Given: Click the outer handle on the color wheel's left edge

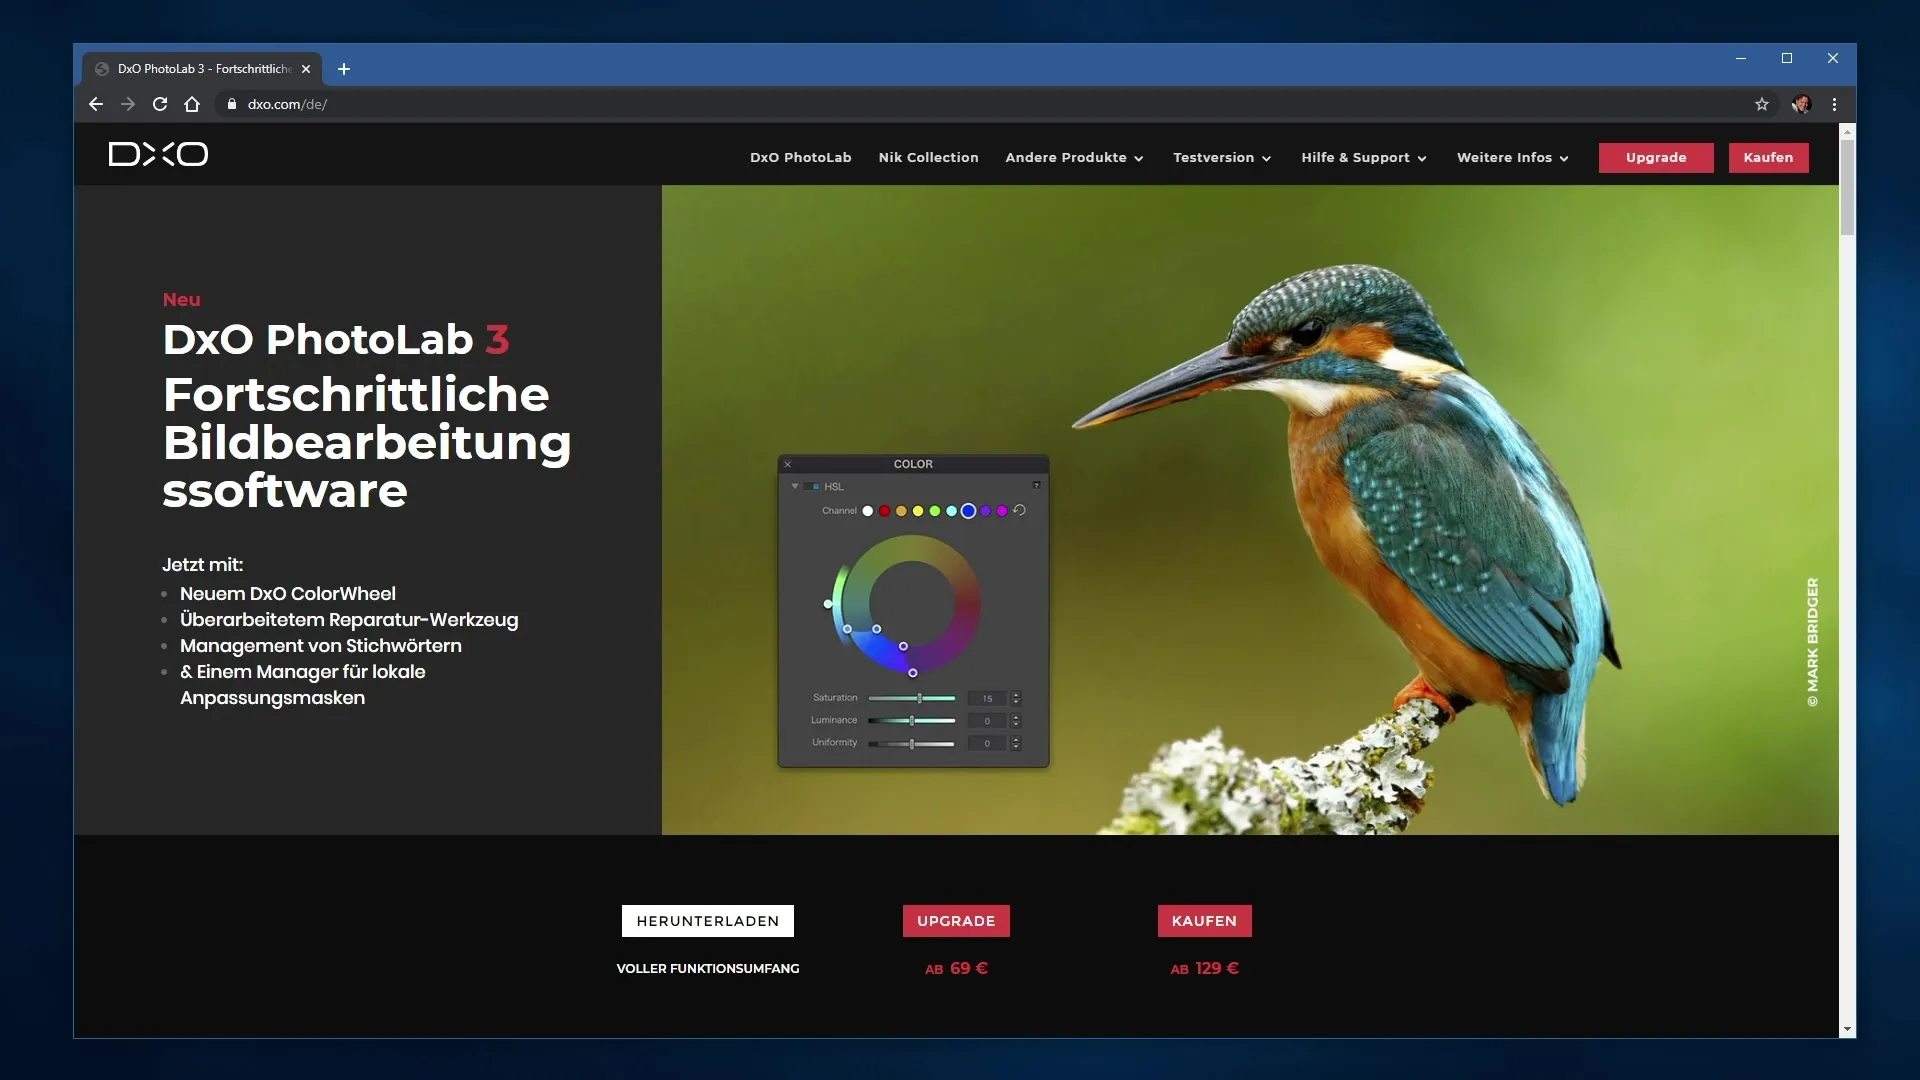Looking at the screenshot, I should [828, 604].
